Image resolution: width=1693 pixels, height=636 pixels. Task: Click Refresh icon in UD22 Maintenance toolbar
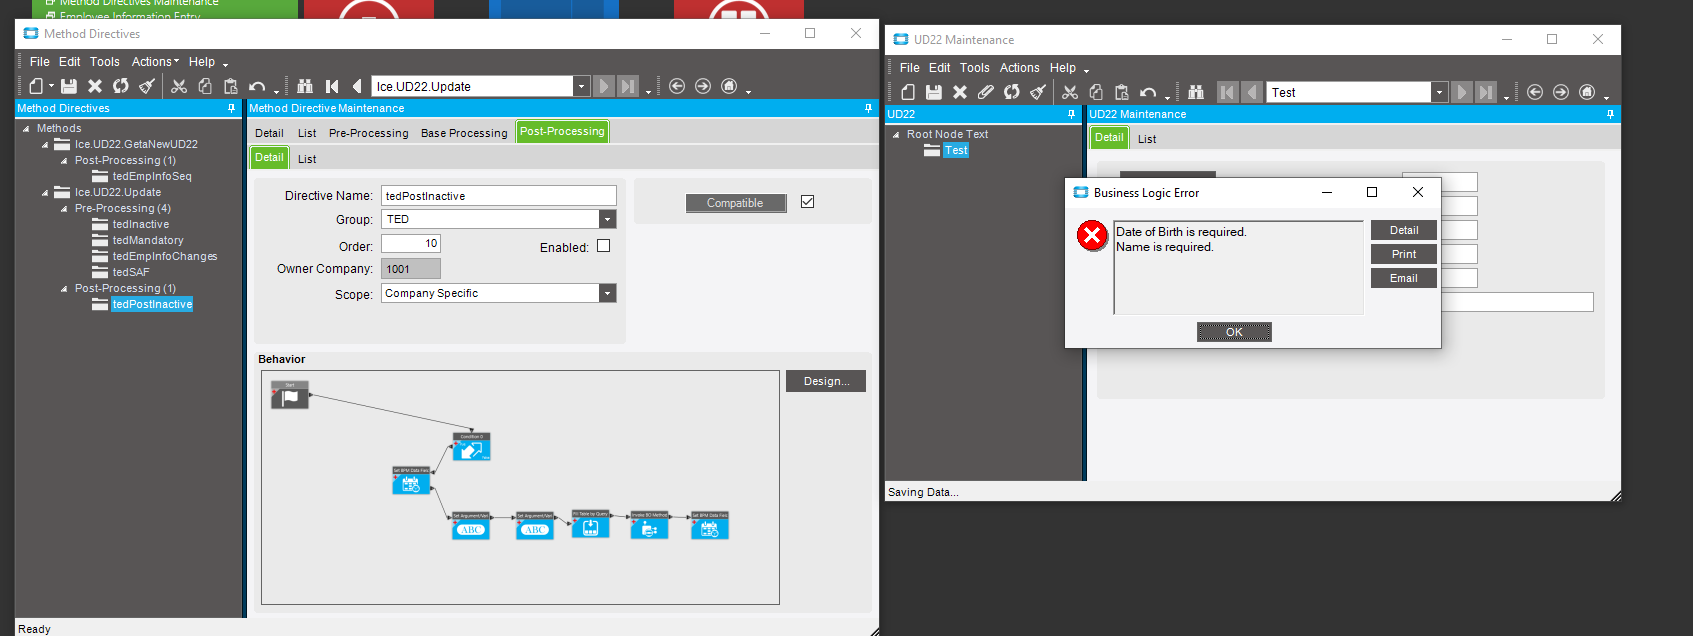(1012, 92)
